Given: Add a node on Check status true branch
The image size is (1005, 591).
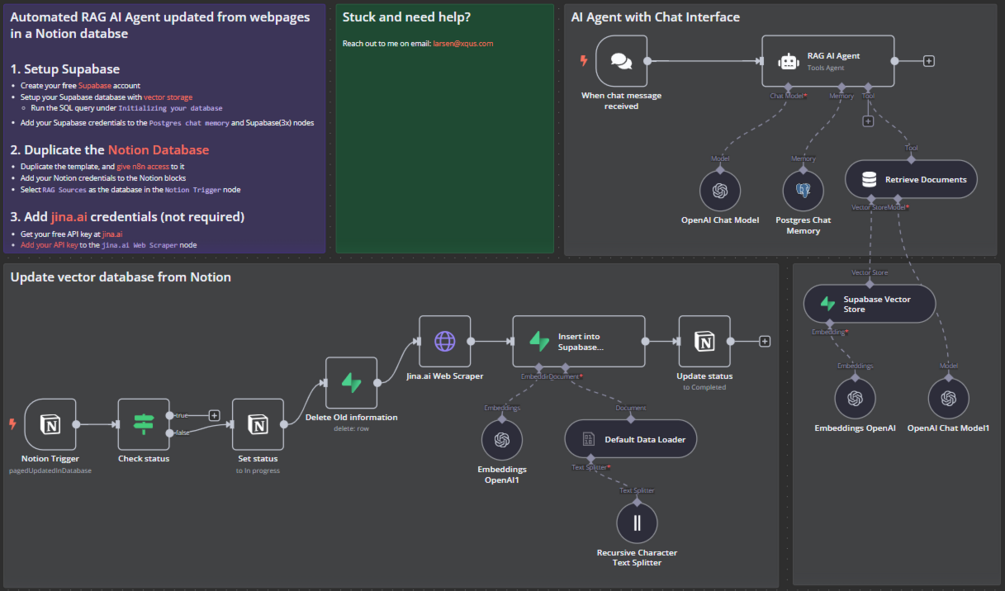Looking at the screenshot, I should point(214,415).
